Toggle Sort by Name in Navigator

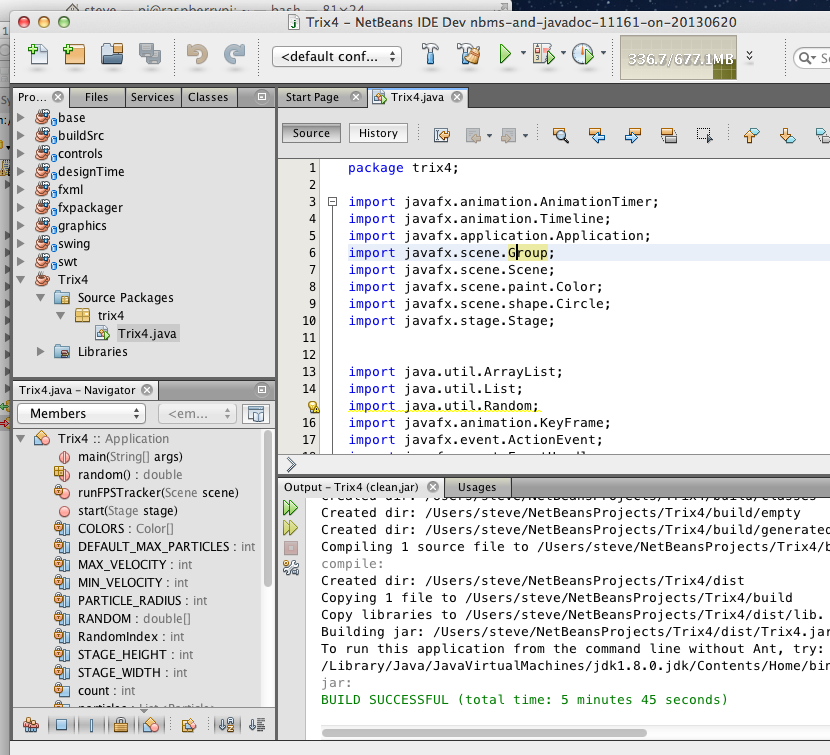click(226, 725)
